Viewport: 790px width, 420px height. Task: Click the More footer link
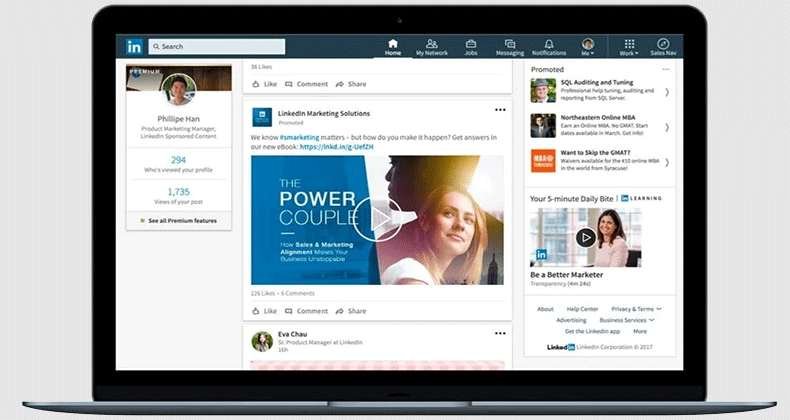[640, 331]
